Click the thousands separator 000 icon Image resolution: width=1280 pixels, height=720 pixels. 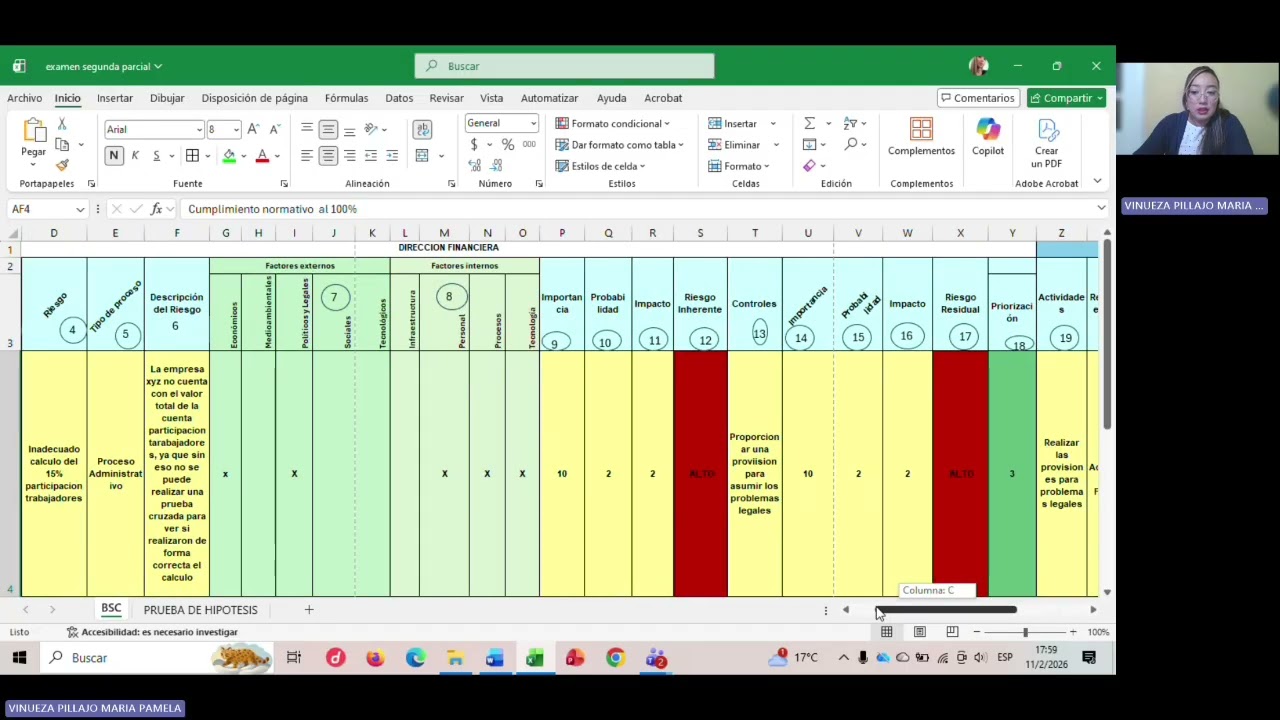tap(529, 145)
